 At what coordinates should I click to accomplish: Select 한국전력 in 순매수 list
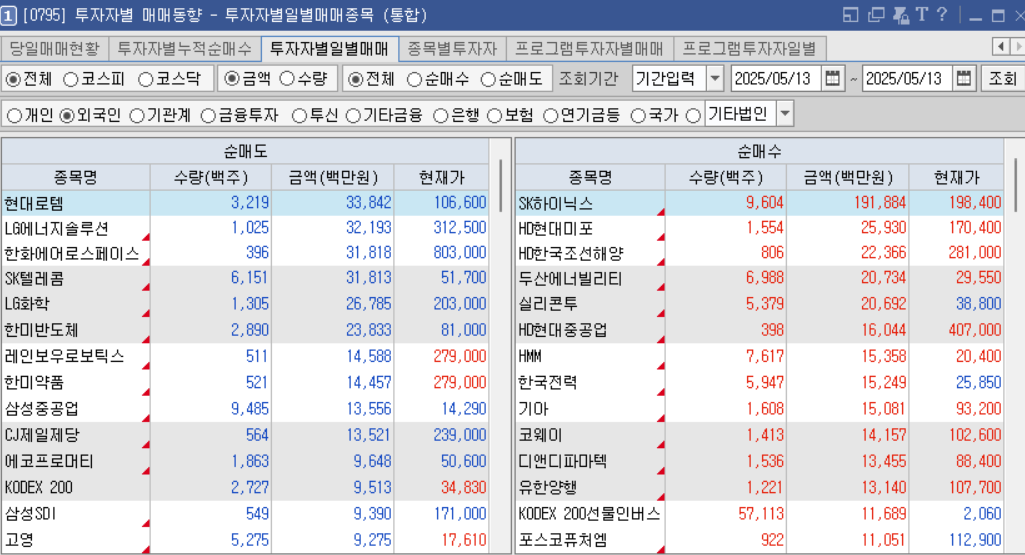pos(548,383)
